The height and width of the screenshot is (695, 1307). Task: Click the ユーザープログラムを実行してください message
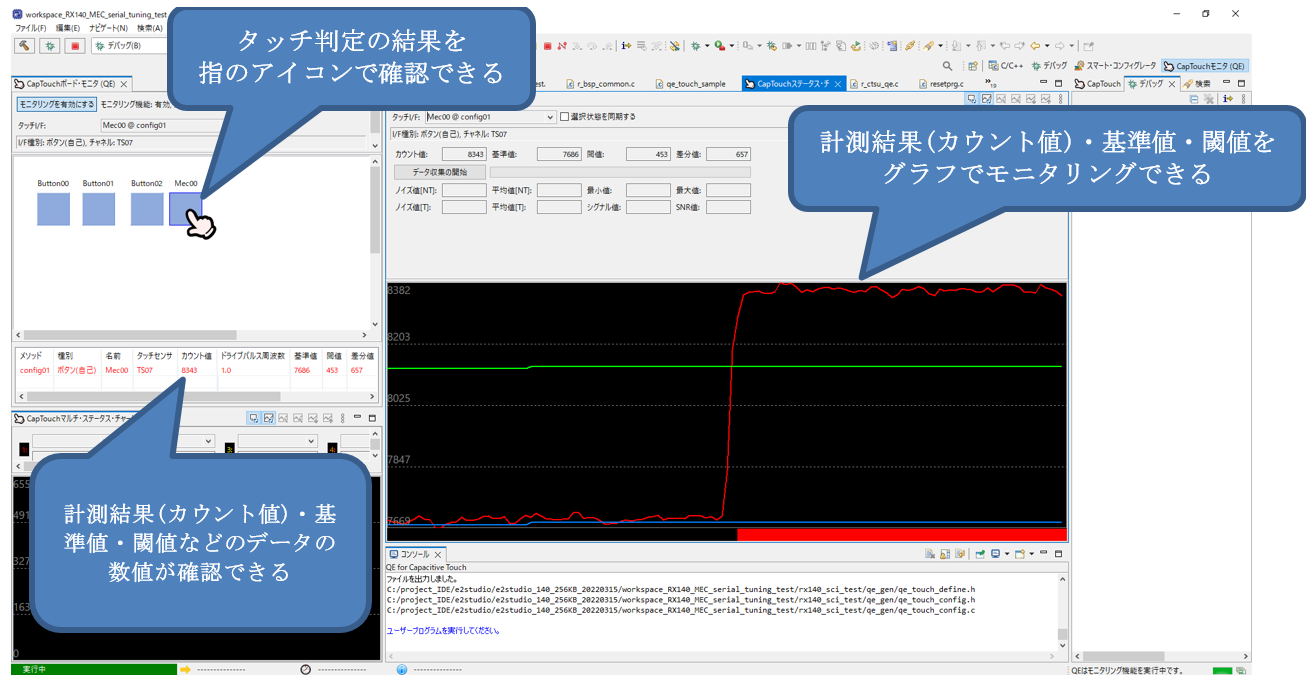443,631
